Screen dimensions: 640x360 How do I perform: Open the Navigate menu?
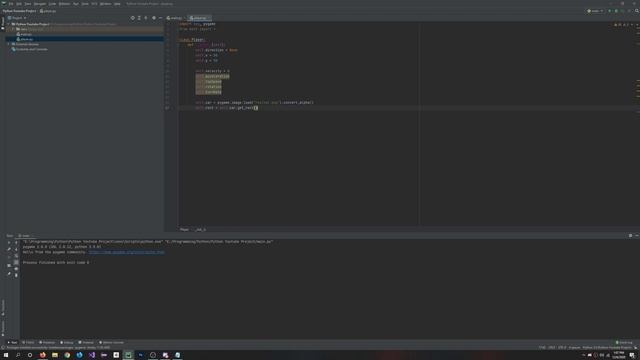click(x=40, y=4)
